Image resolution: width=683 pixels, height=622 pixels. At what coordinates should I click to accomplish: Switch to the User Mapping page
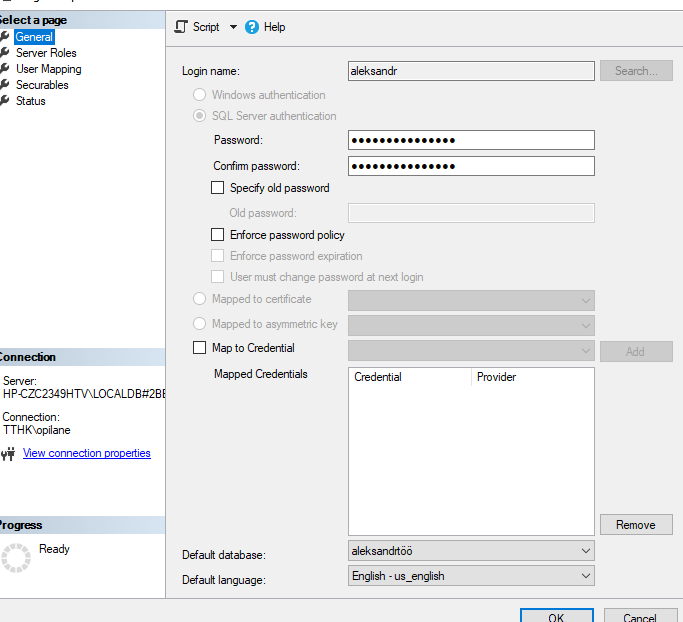pos(48,69)
